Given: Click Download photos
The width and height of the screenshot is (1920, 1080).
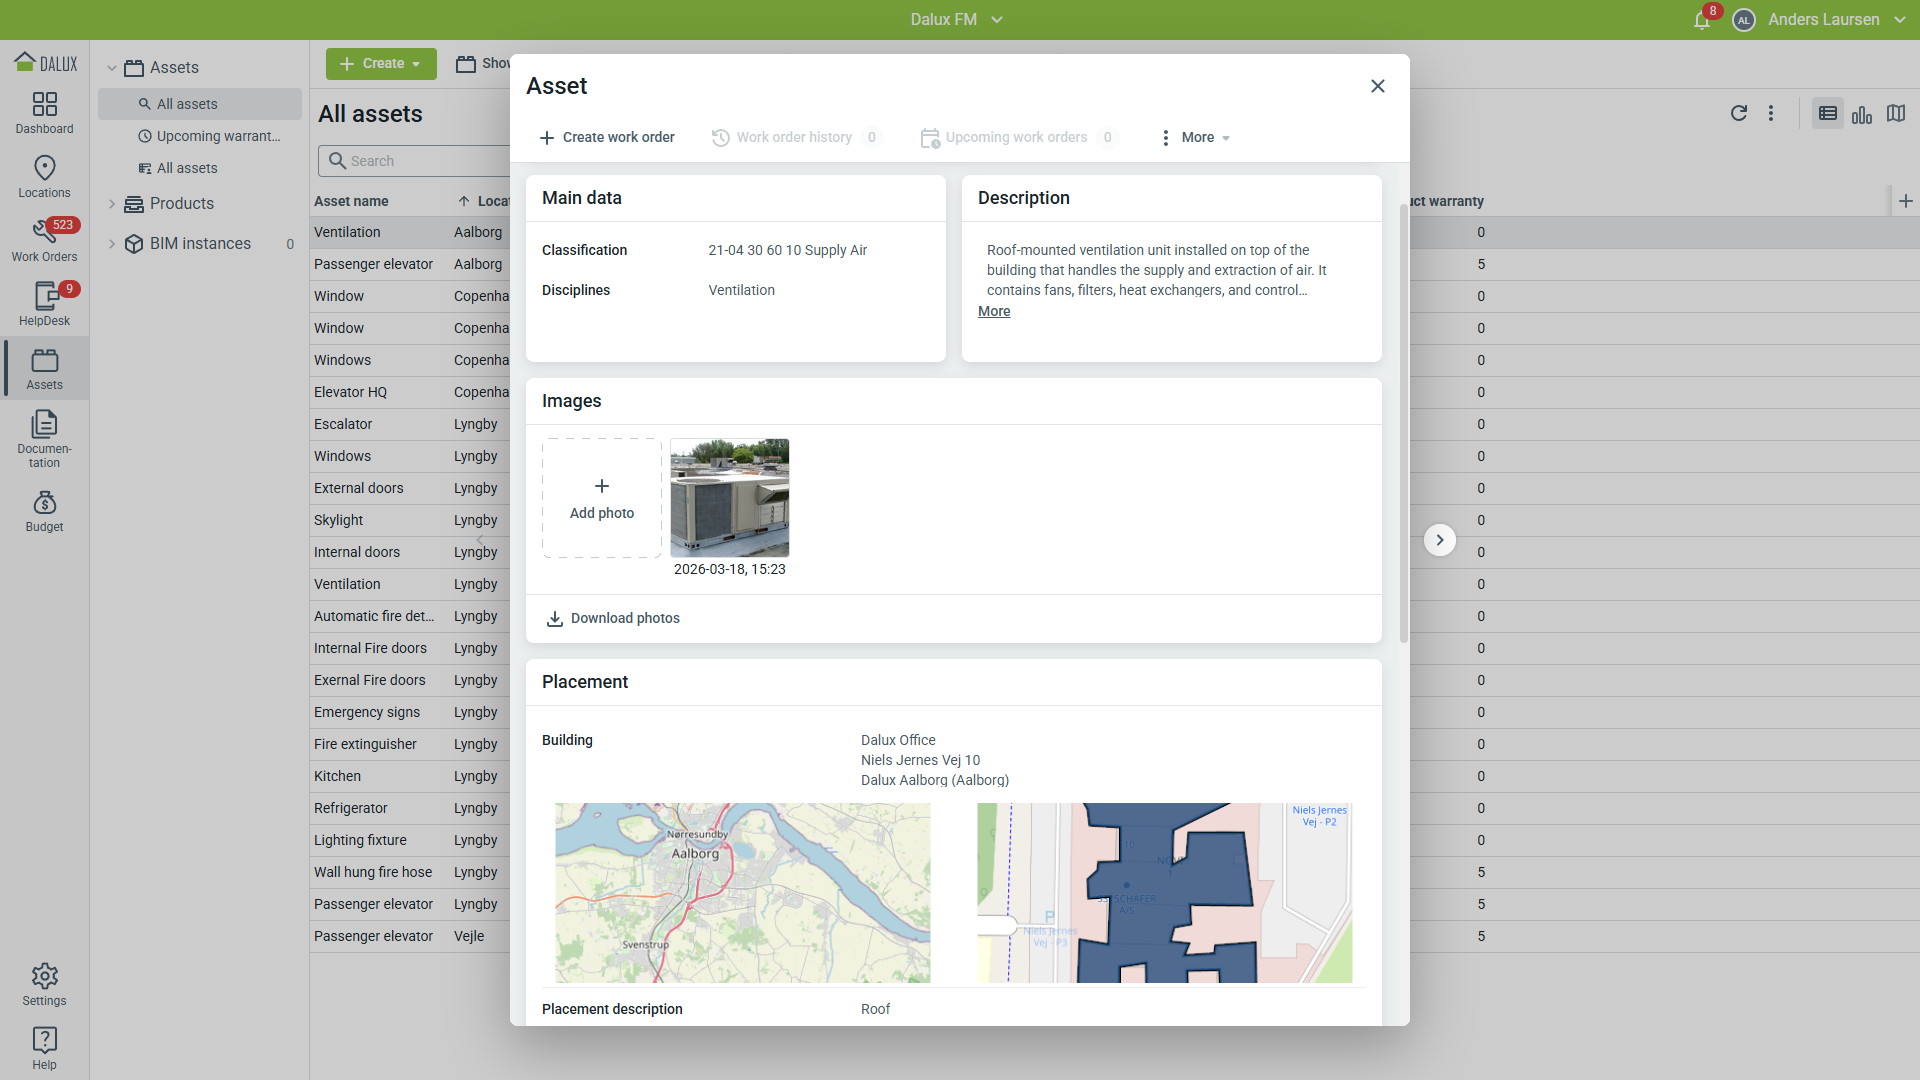Looking at the screenshot, I should coord(613,619).
